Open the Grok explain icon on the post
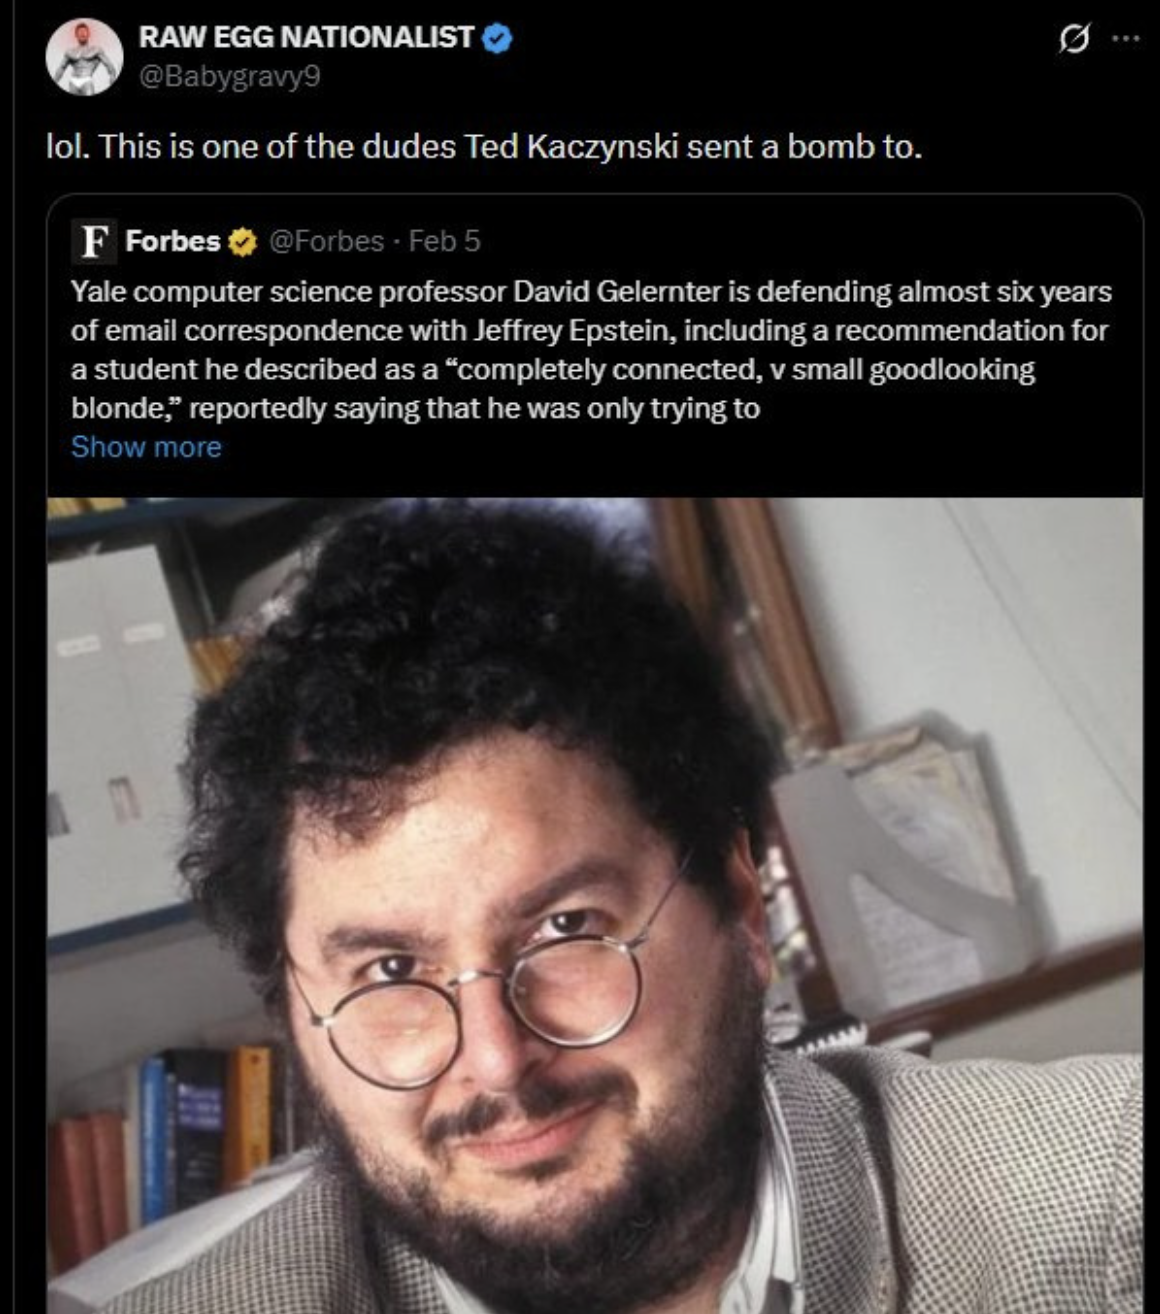This screenshot has height=1314, width=1160. tap(1074, 40)
